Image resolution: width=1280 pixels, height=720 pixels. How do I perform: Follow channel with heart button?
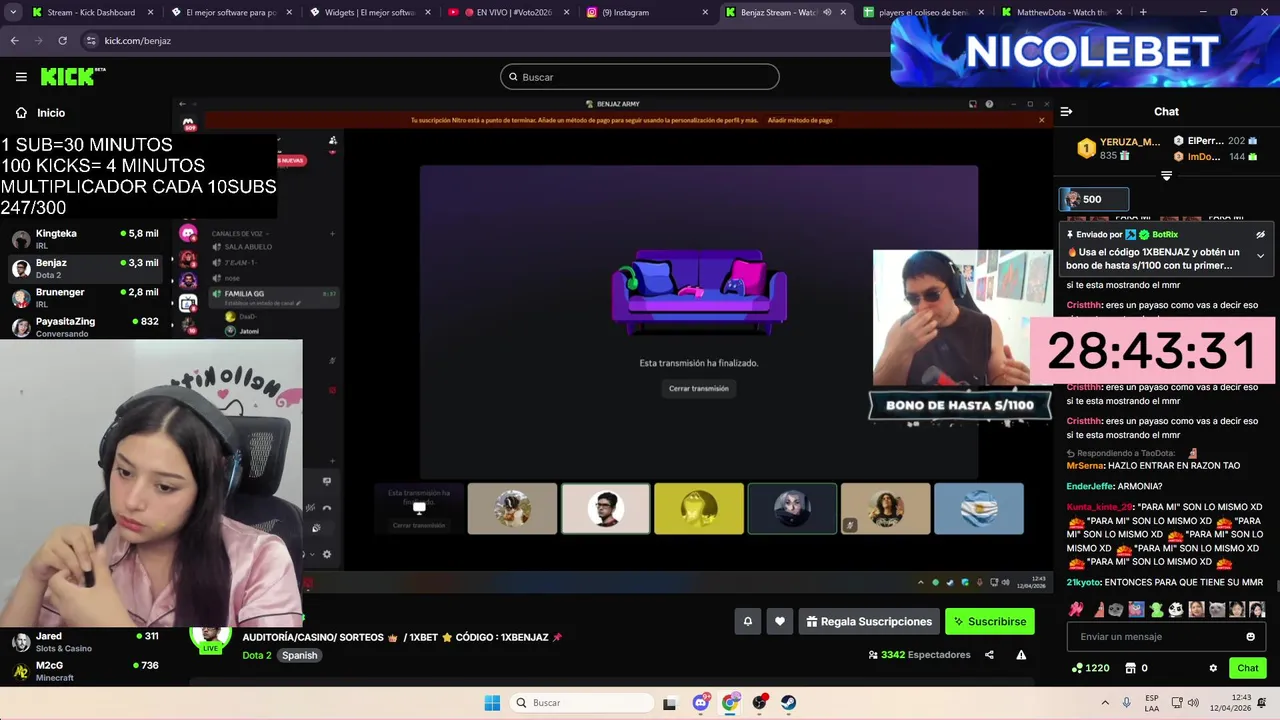[x=780, y=622]
